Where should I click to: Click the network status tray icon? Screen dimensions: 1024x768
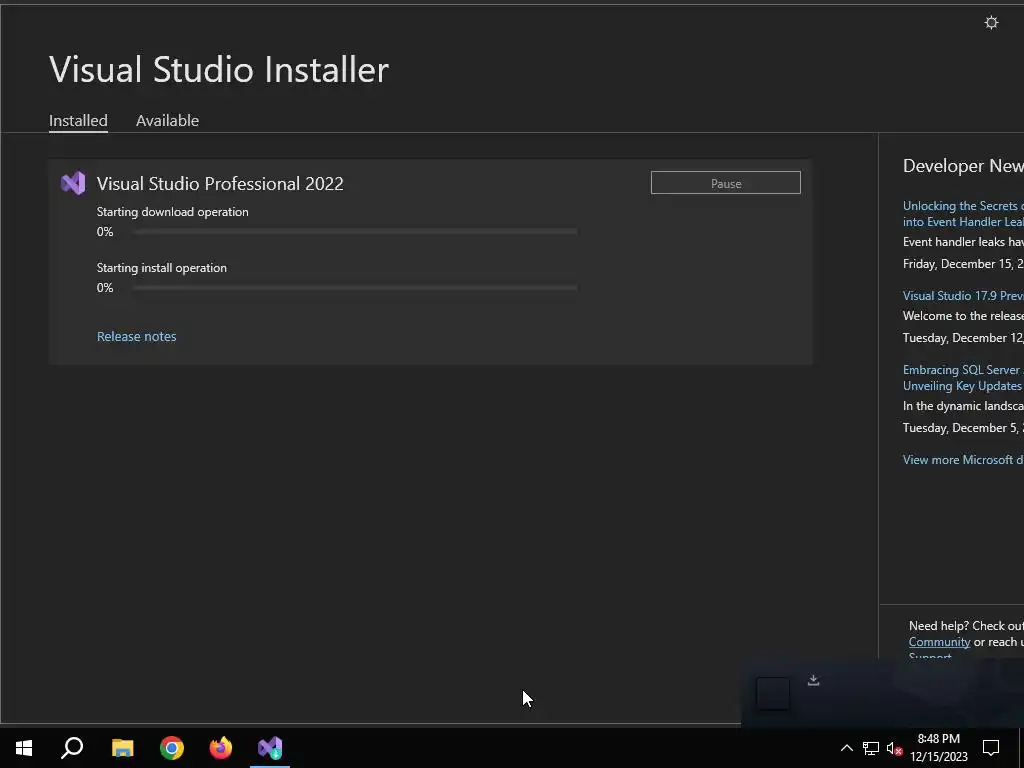(871, 748)
